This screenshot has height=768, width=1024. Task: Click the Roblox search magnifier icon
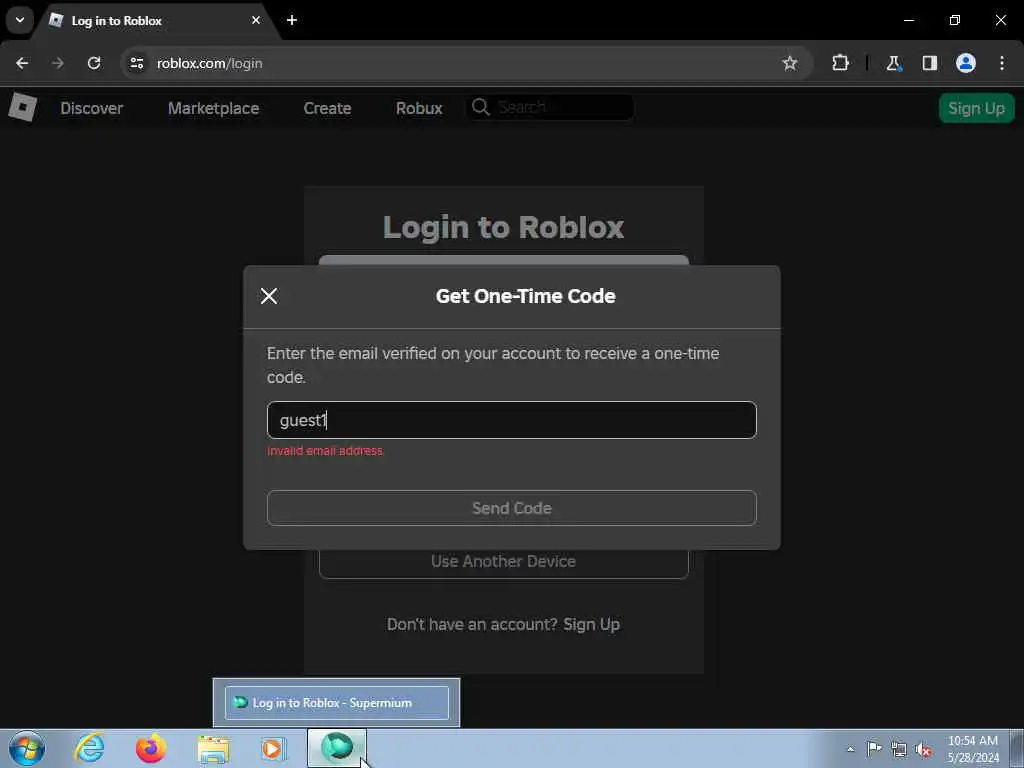pos(481,107)
